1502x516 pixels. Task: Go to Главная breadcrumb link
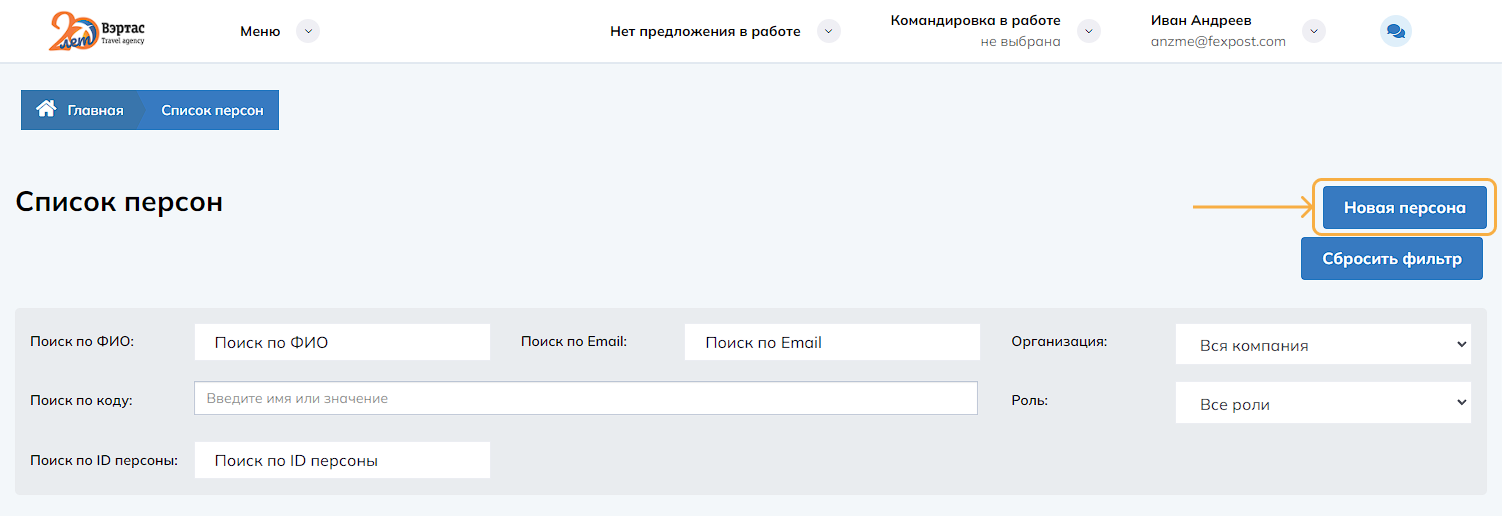[x=95, y=110]
